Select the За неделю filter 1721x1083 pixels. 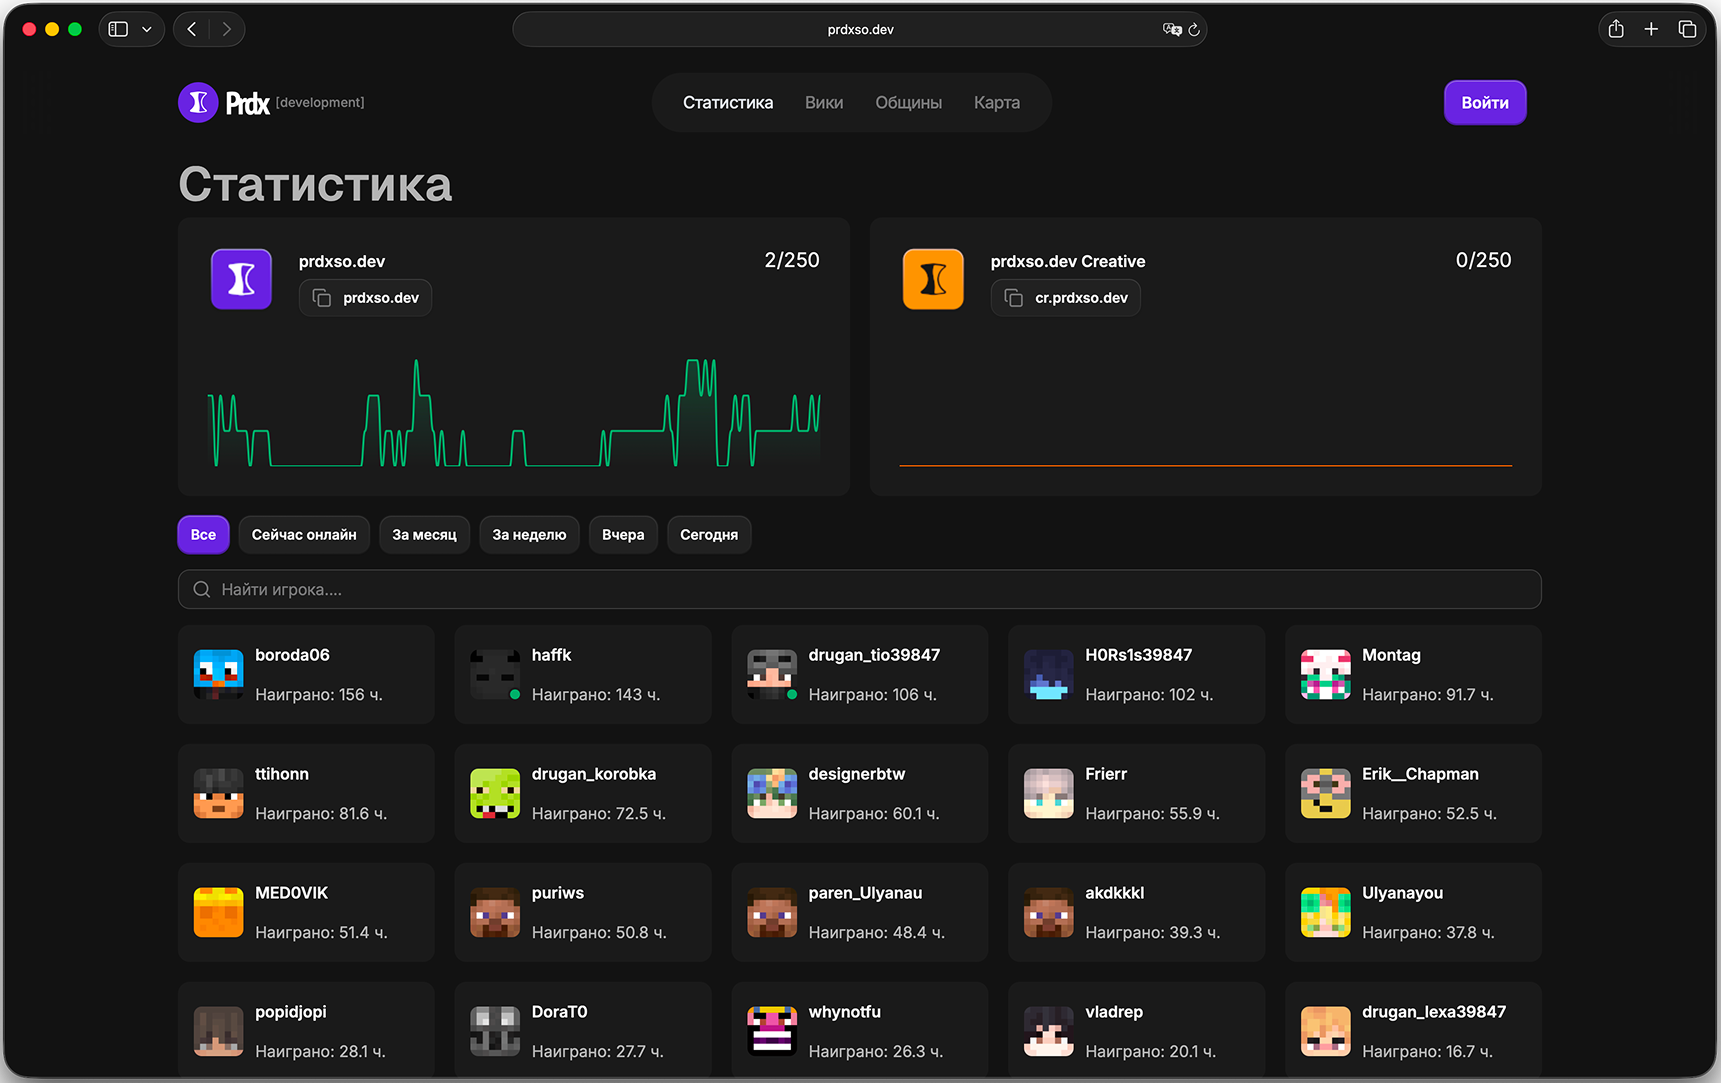point(529,534)
